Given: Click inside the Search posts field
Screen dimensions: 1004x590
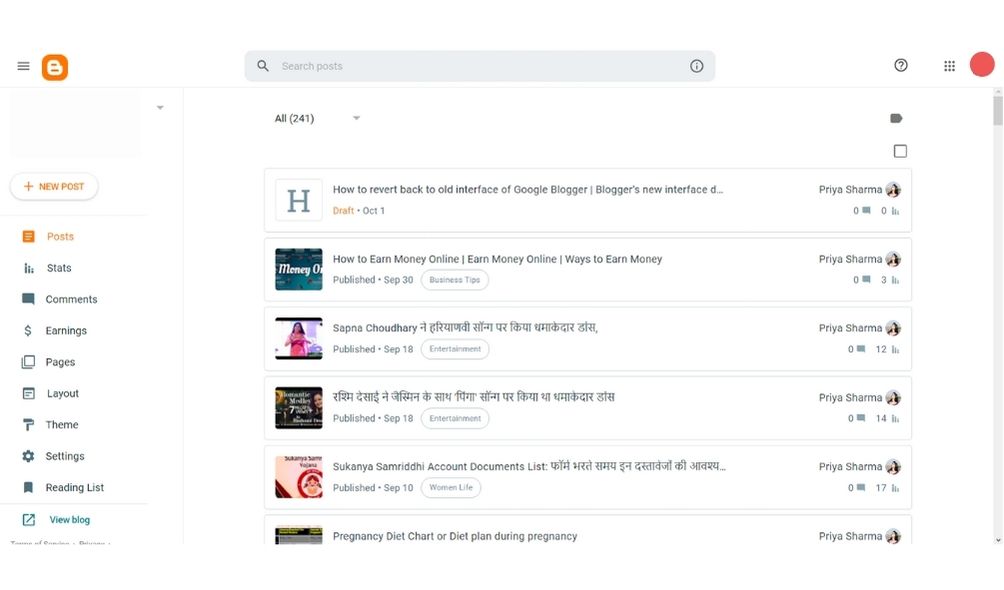Looking at the screenshot, I should pos(480,66).
